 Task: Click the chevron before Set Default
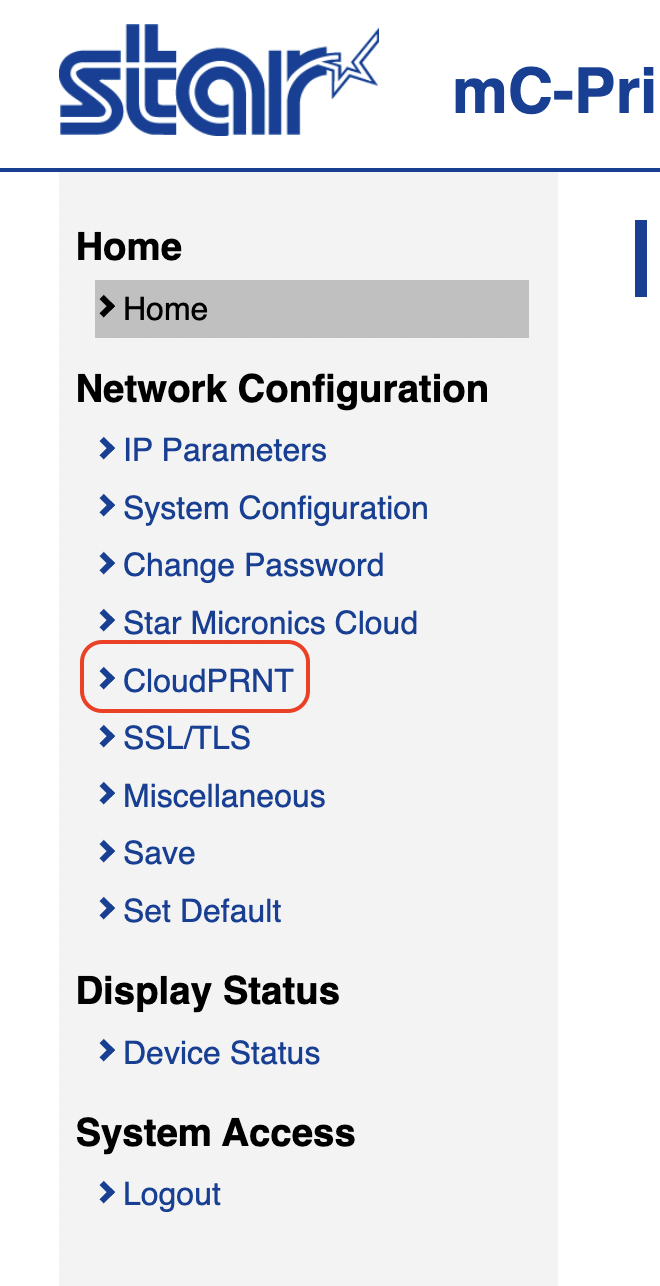click(107, 909)
